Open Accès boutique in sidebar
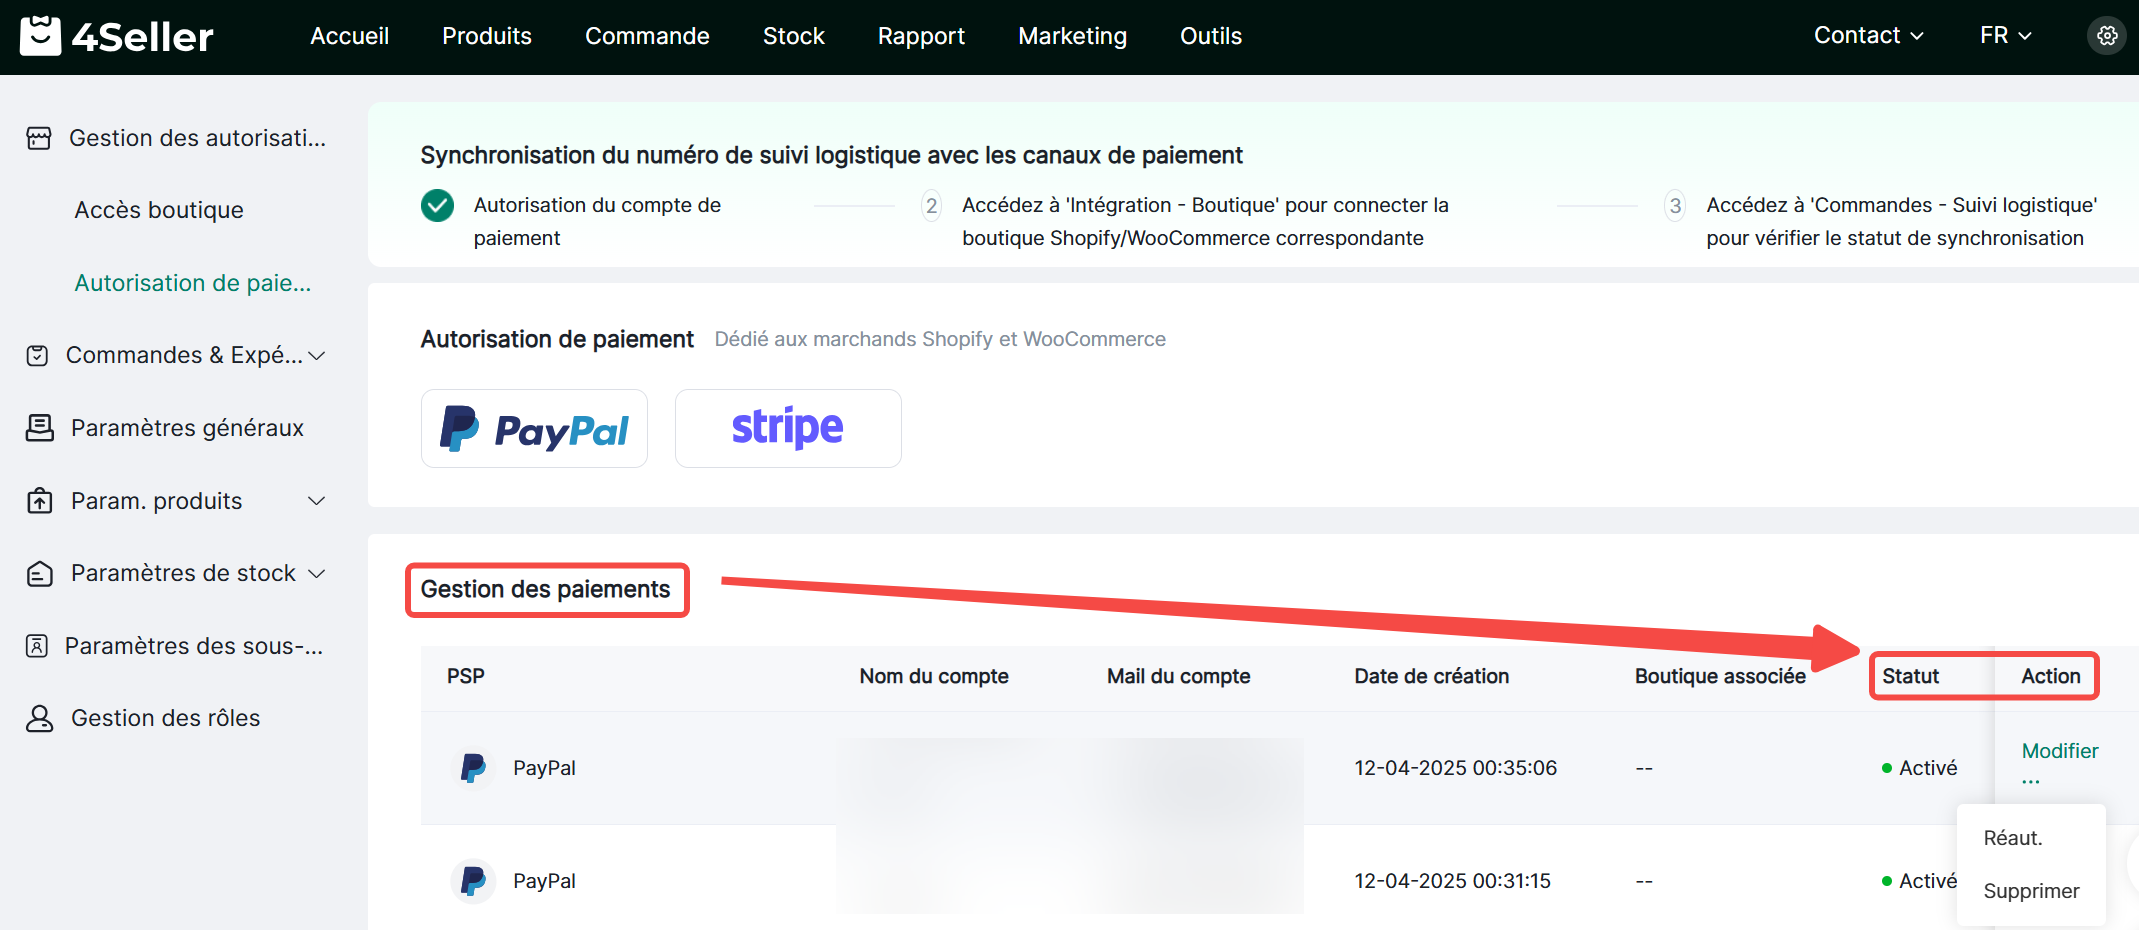This screenshot has height=930, width=2139. (x=159, y=210)
